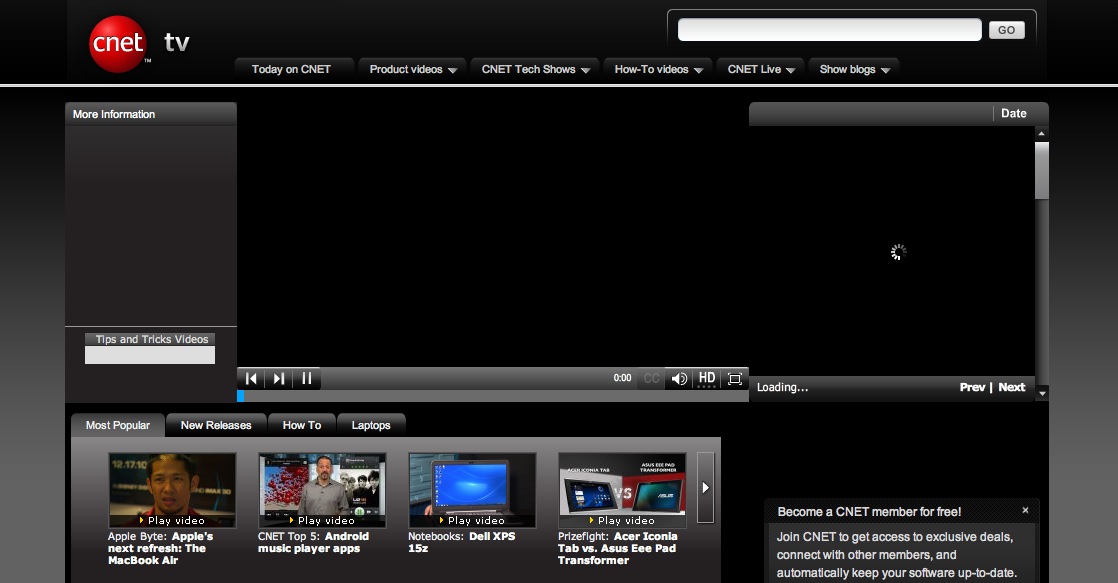
Task: Click the playlist scrollbar thumb
Action: [x=1042, y=171]
